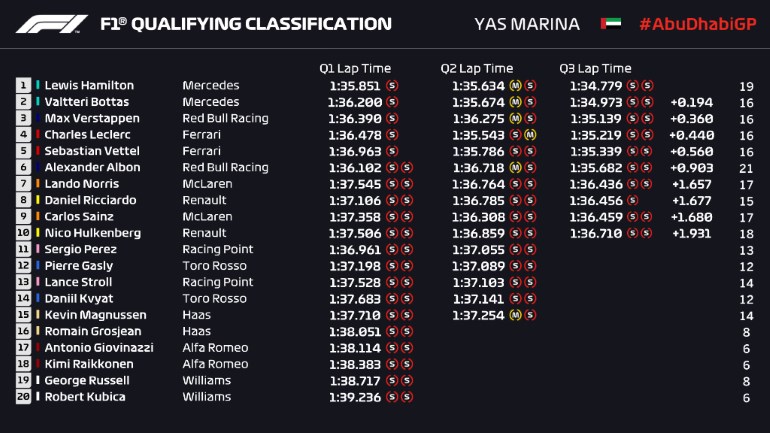Image resolution: width=770 pixels, height=433 pixels.
Task: Click Bottas's +0.194 gap value
Action: 691,102
